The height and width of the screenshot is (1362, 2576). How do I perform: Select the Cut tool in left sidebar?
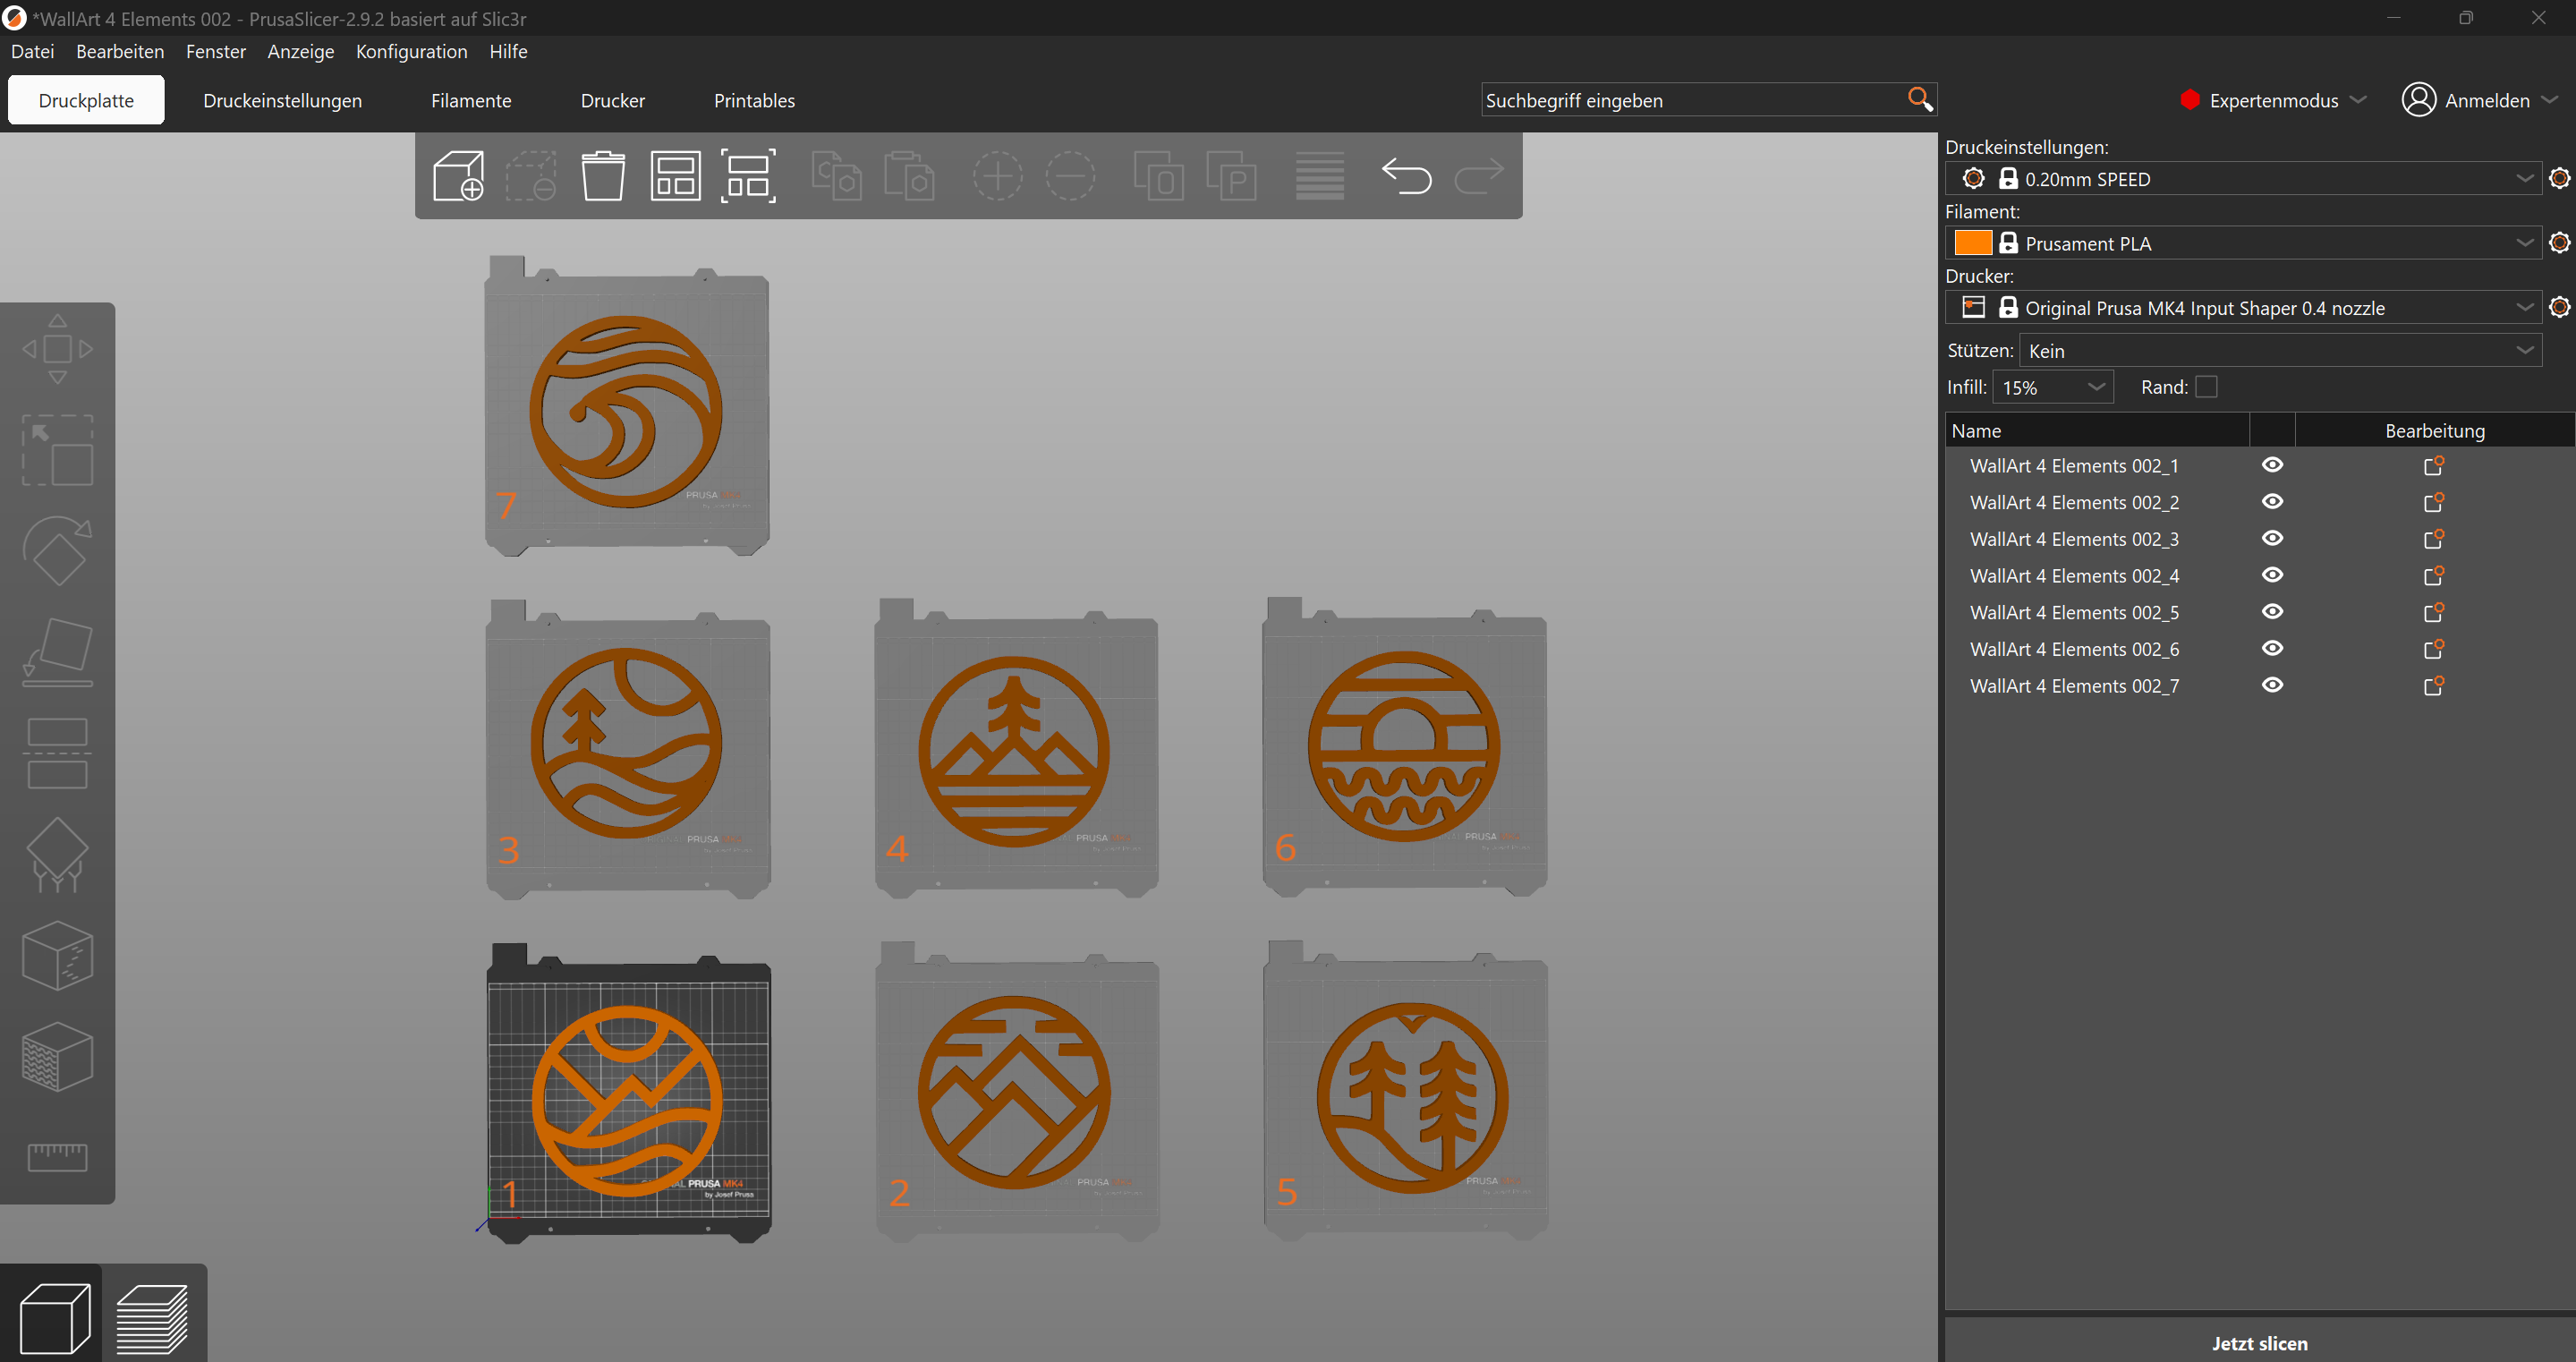coord(58,753)
